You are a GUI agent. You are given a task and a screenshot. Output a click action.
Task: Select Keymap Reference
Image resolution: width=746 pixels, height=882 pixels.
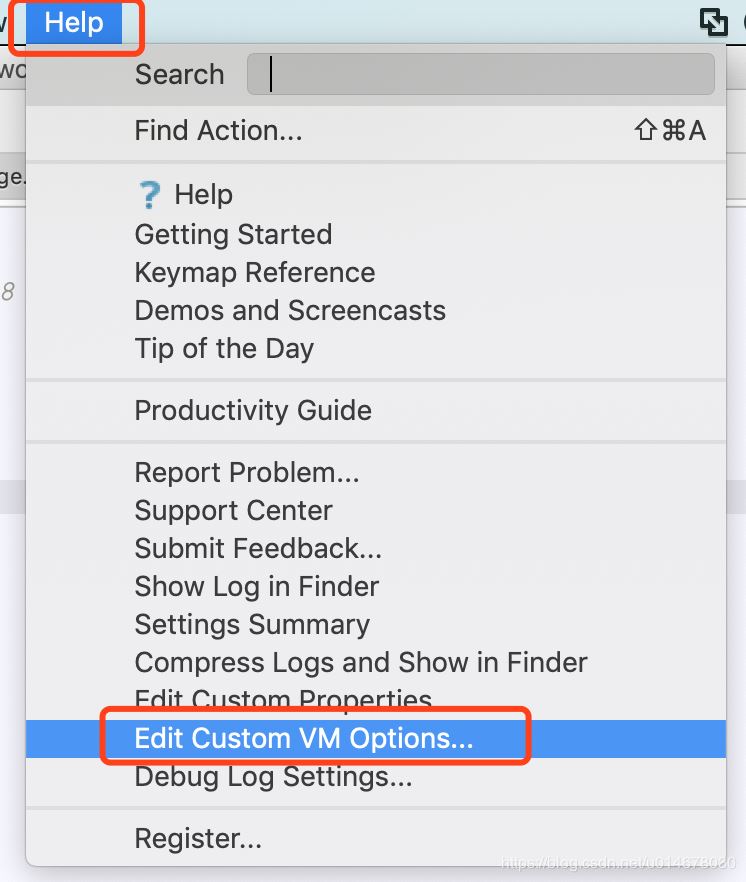pos(255,272)
